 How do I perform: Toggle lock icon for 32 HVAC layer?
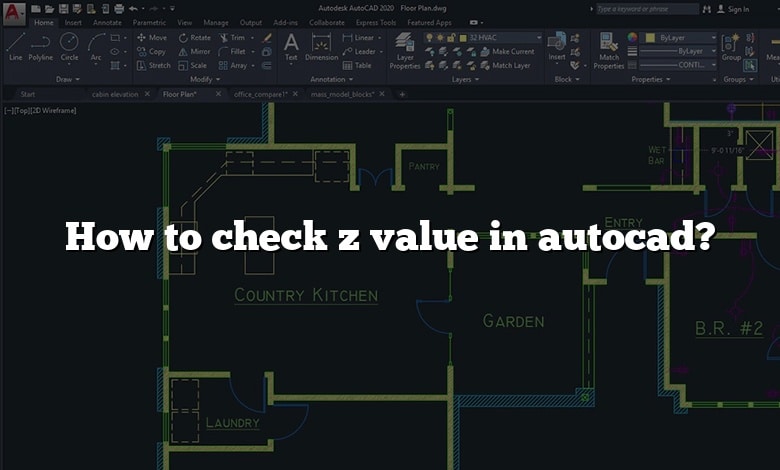tap(451, 37)
